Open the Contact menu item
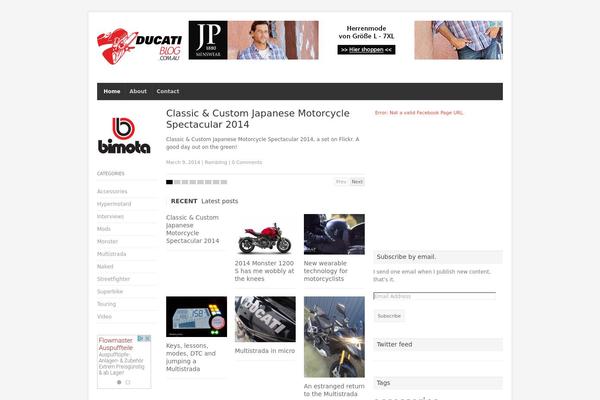This screenshot has height=400, width=600. 168,91
